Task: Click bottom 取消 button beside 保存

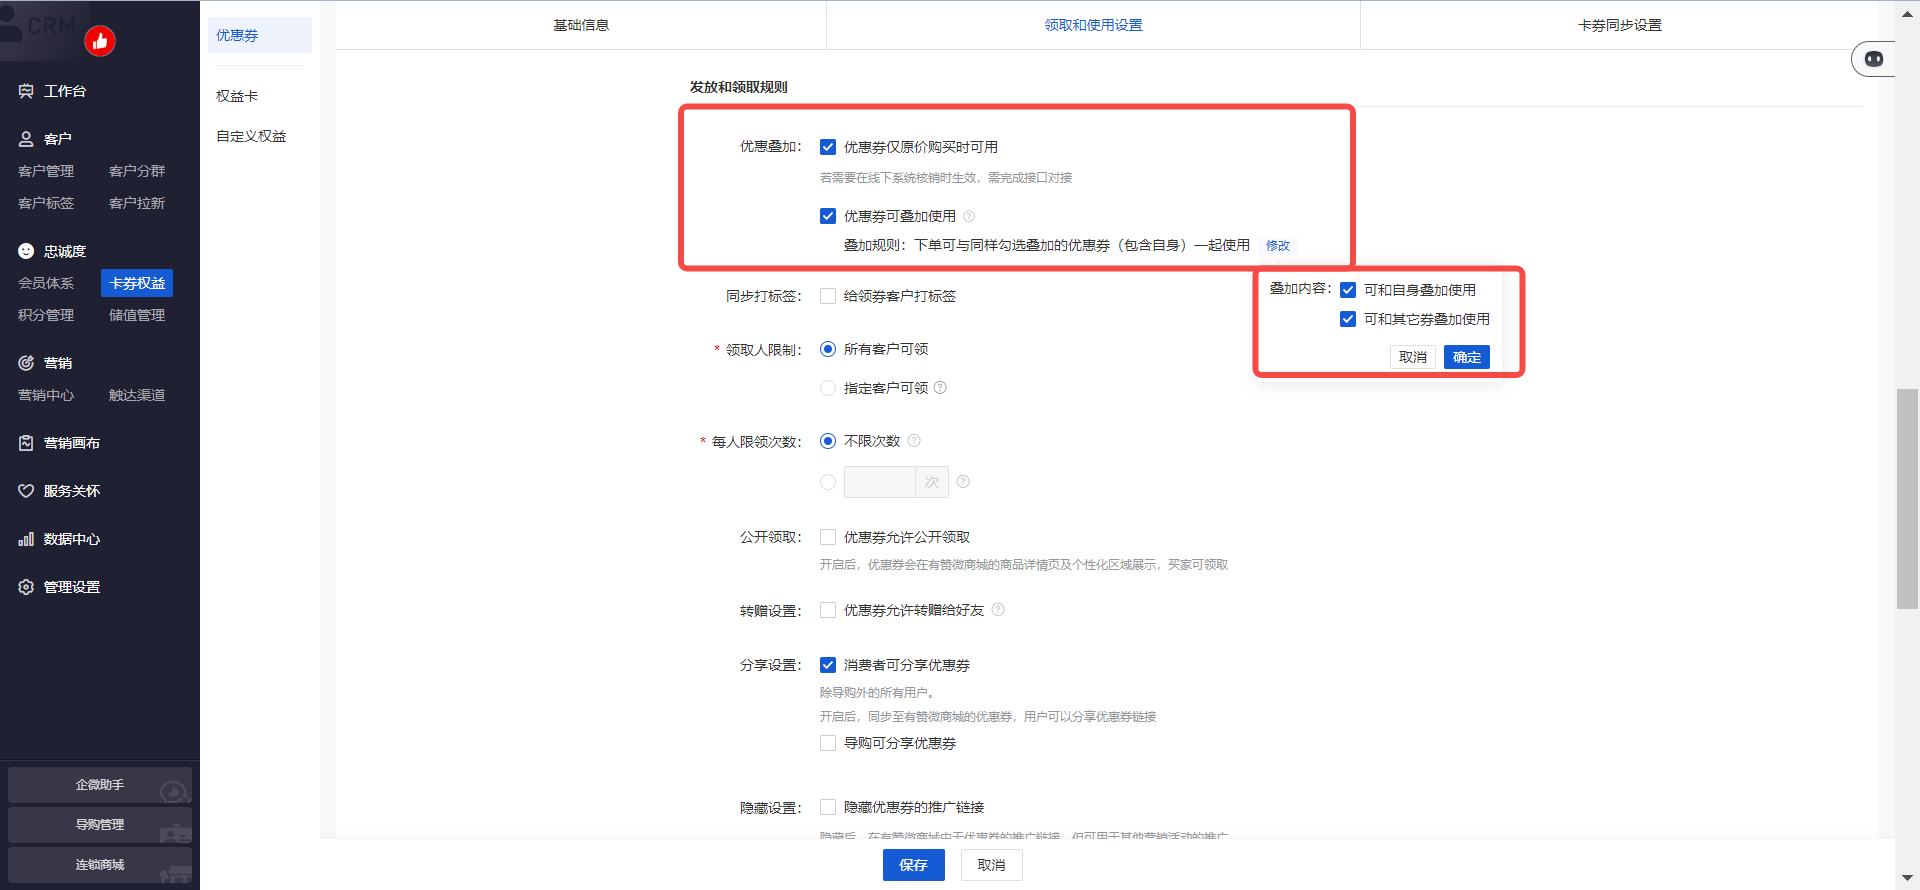Action: pyautogui.click(x=991, y=865)
